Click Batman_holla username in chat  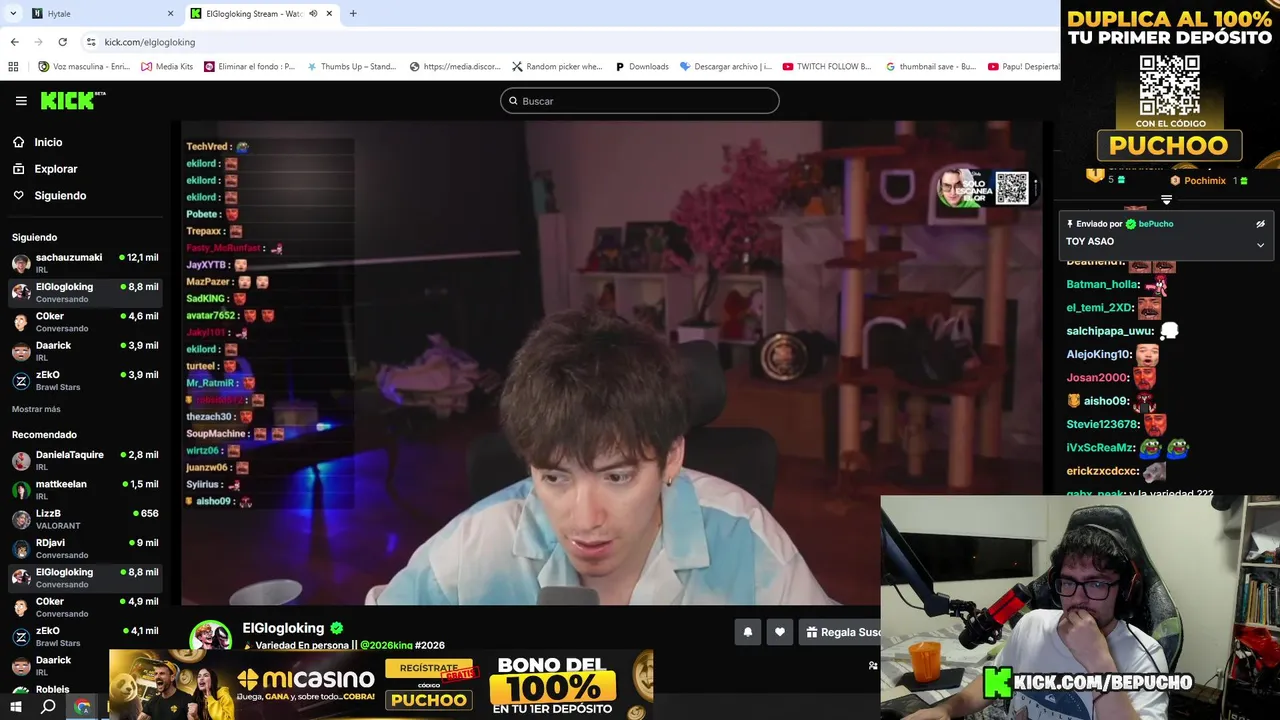click(1102, 284)
